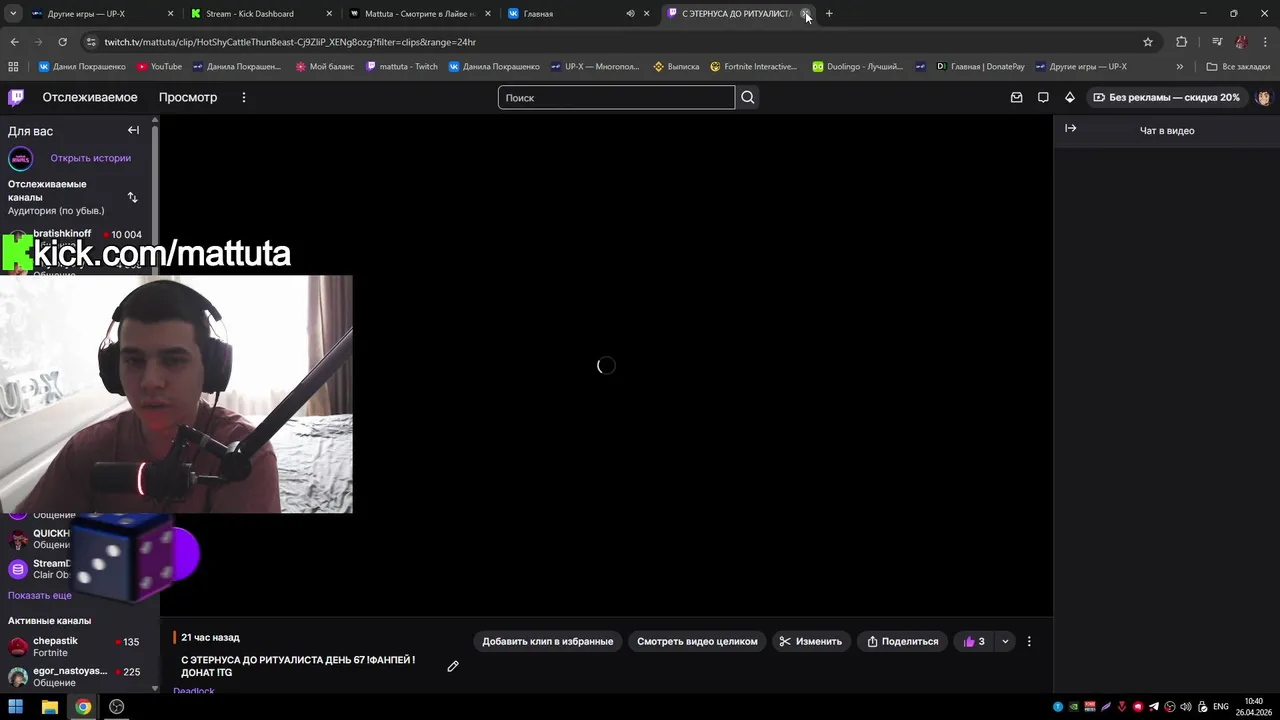
Task: Mute the VK Главная tab audio
Action: (630, 14)
